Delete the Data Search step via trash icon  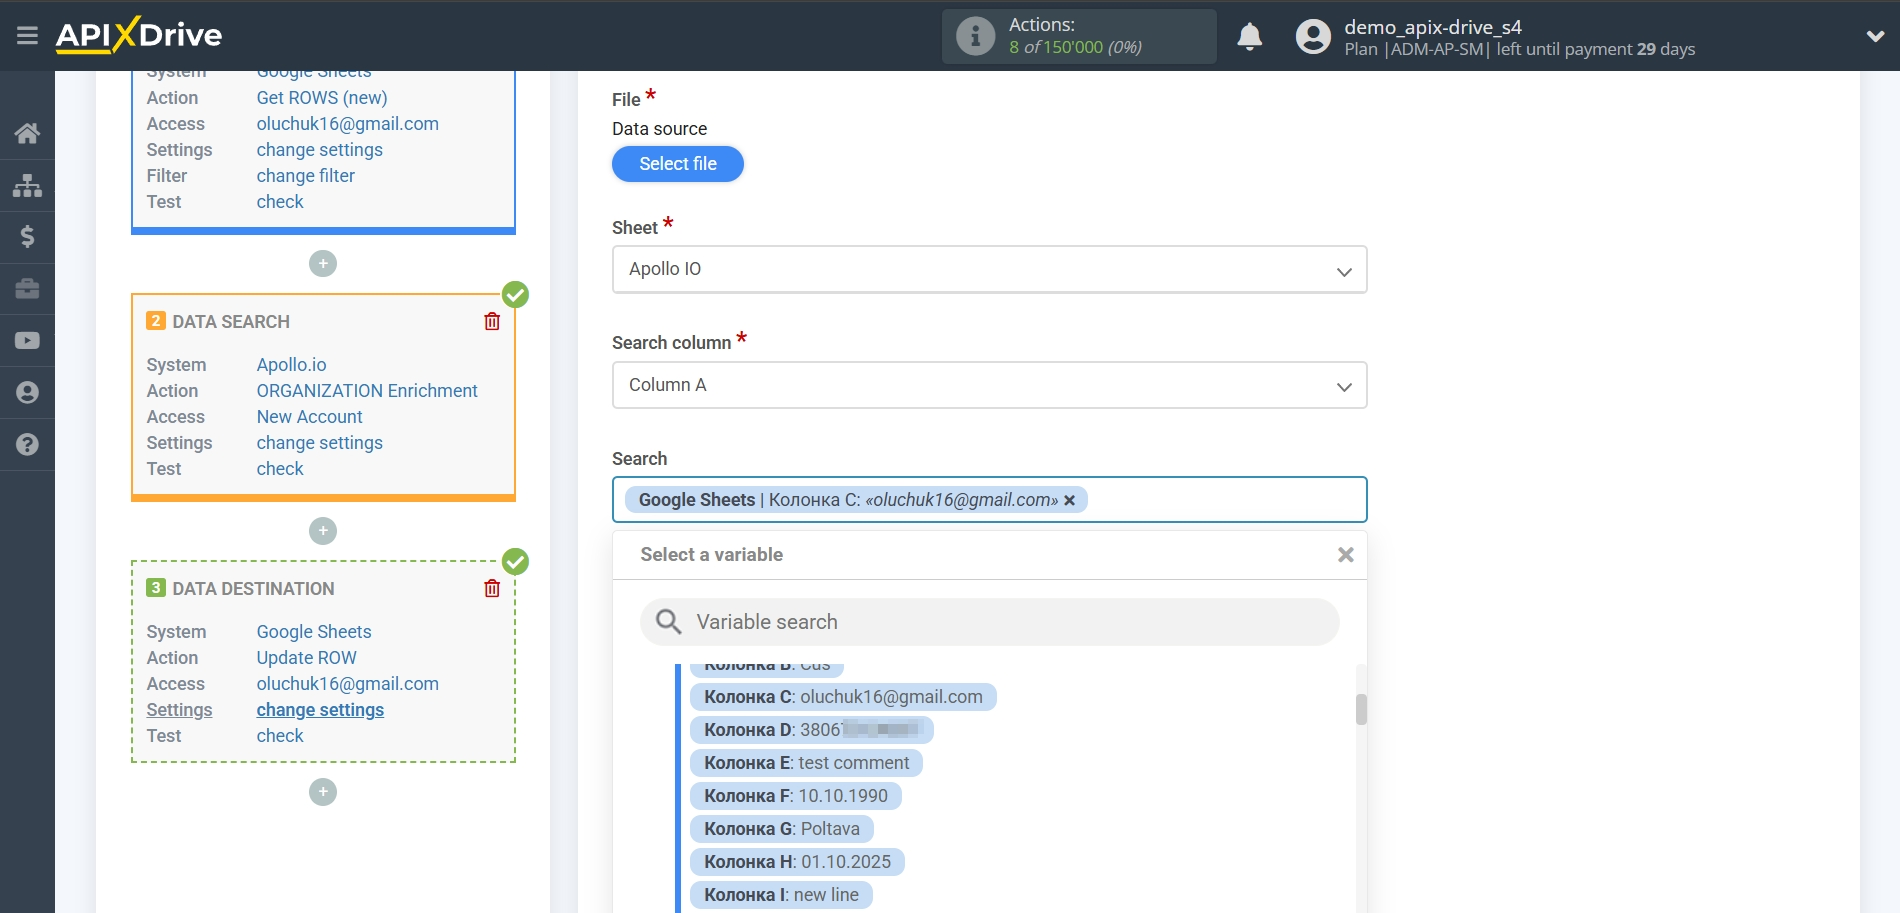[491, 321]
